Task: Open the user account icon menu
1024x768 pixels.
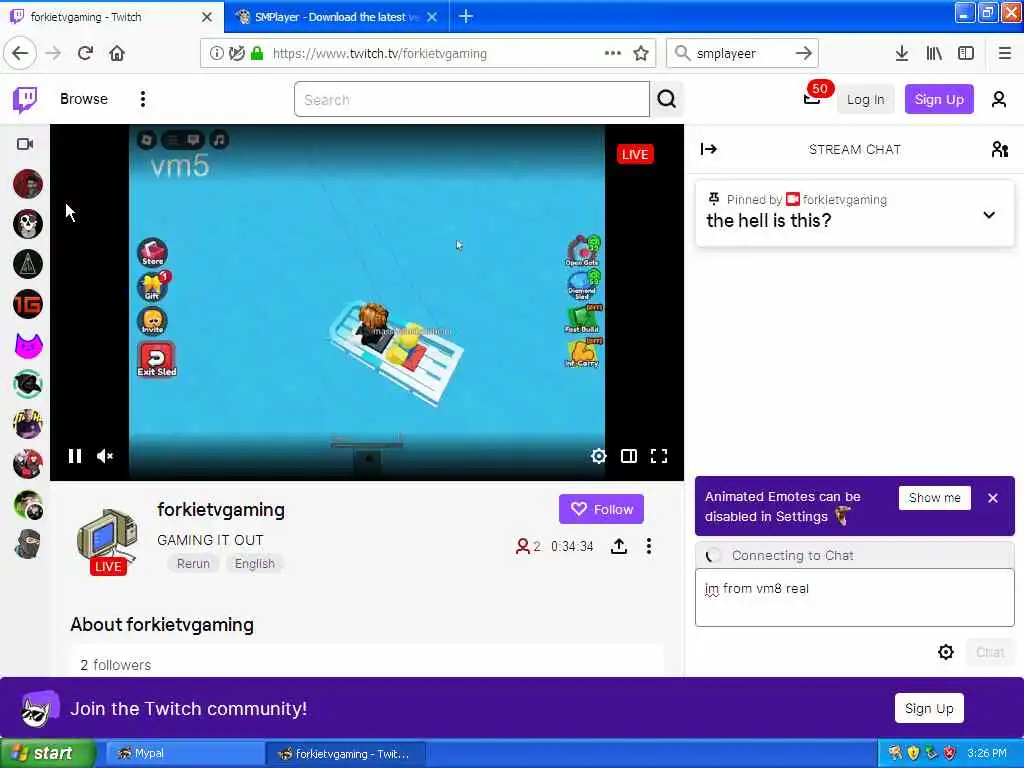Action: point(999,99)
